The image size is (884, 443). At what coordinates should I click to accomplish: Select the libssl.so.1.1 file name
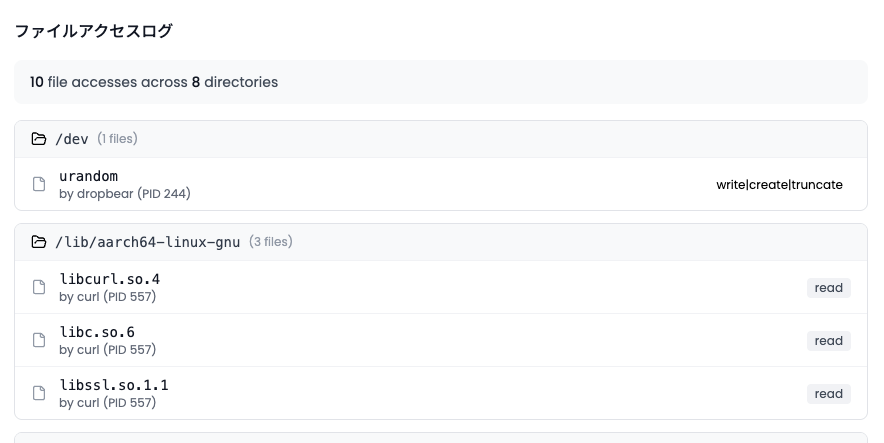(114, 385)
